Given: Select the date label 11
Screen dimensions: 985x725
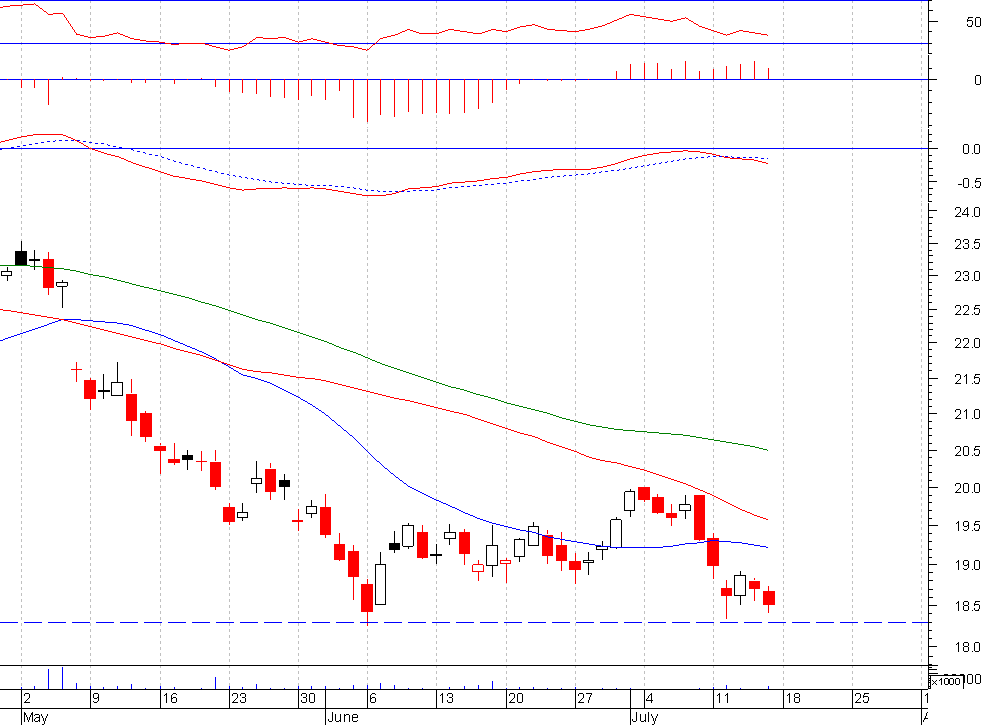Looking at the screenshot, I should pyautogui.click(x=722, y=699).
